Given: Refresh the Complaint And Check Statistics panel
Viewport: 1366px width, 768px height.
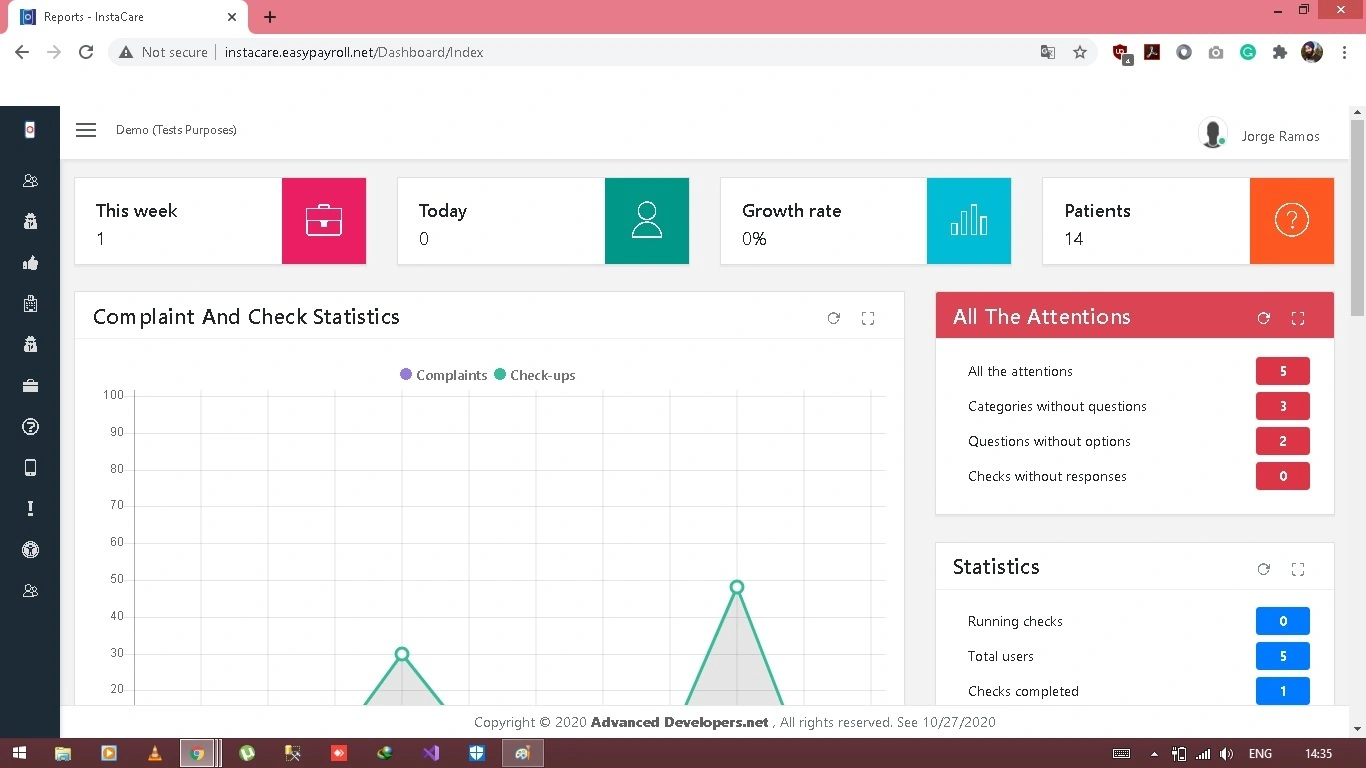Looking at the screenshot, I should [833, 318].
